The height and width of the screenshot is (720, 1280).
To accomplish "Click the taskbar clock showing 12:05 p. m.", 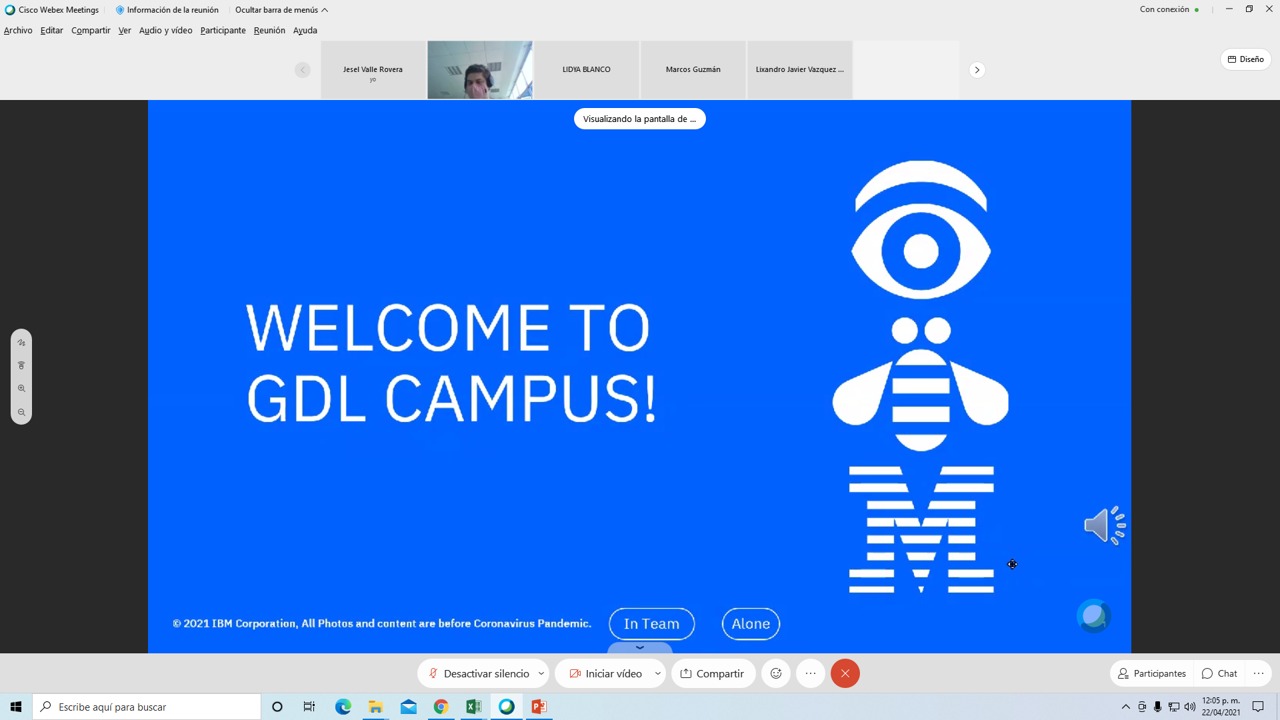I will click(1221, 707).
